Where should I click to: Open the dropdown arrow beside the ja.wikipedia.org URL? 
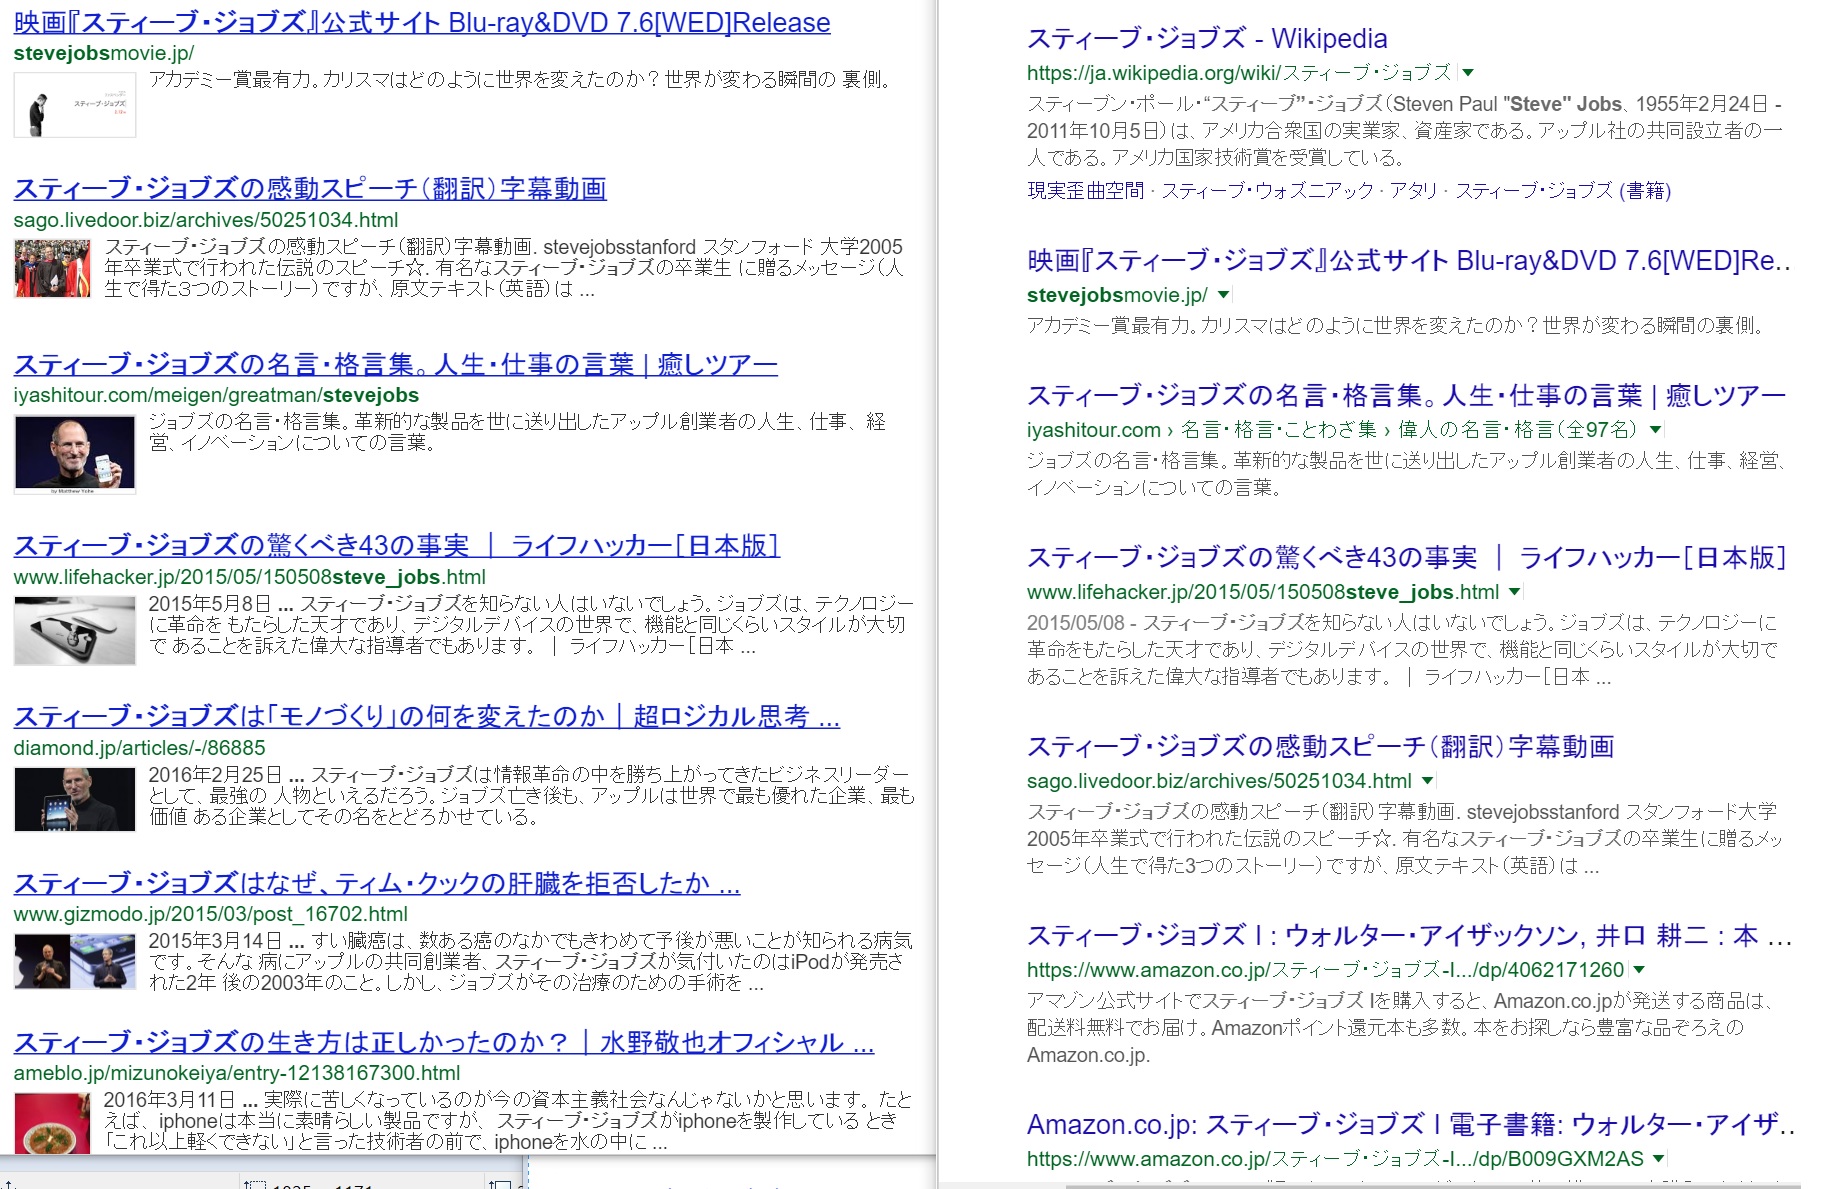click(1468, 72)
